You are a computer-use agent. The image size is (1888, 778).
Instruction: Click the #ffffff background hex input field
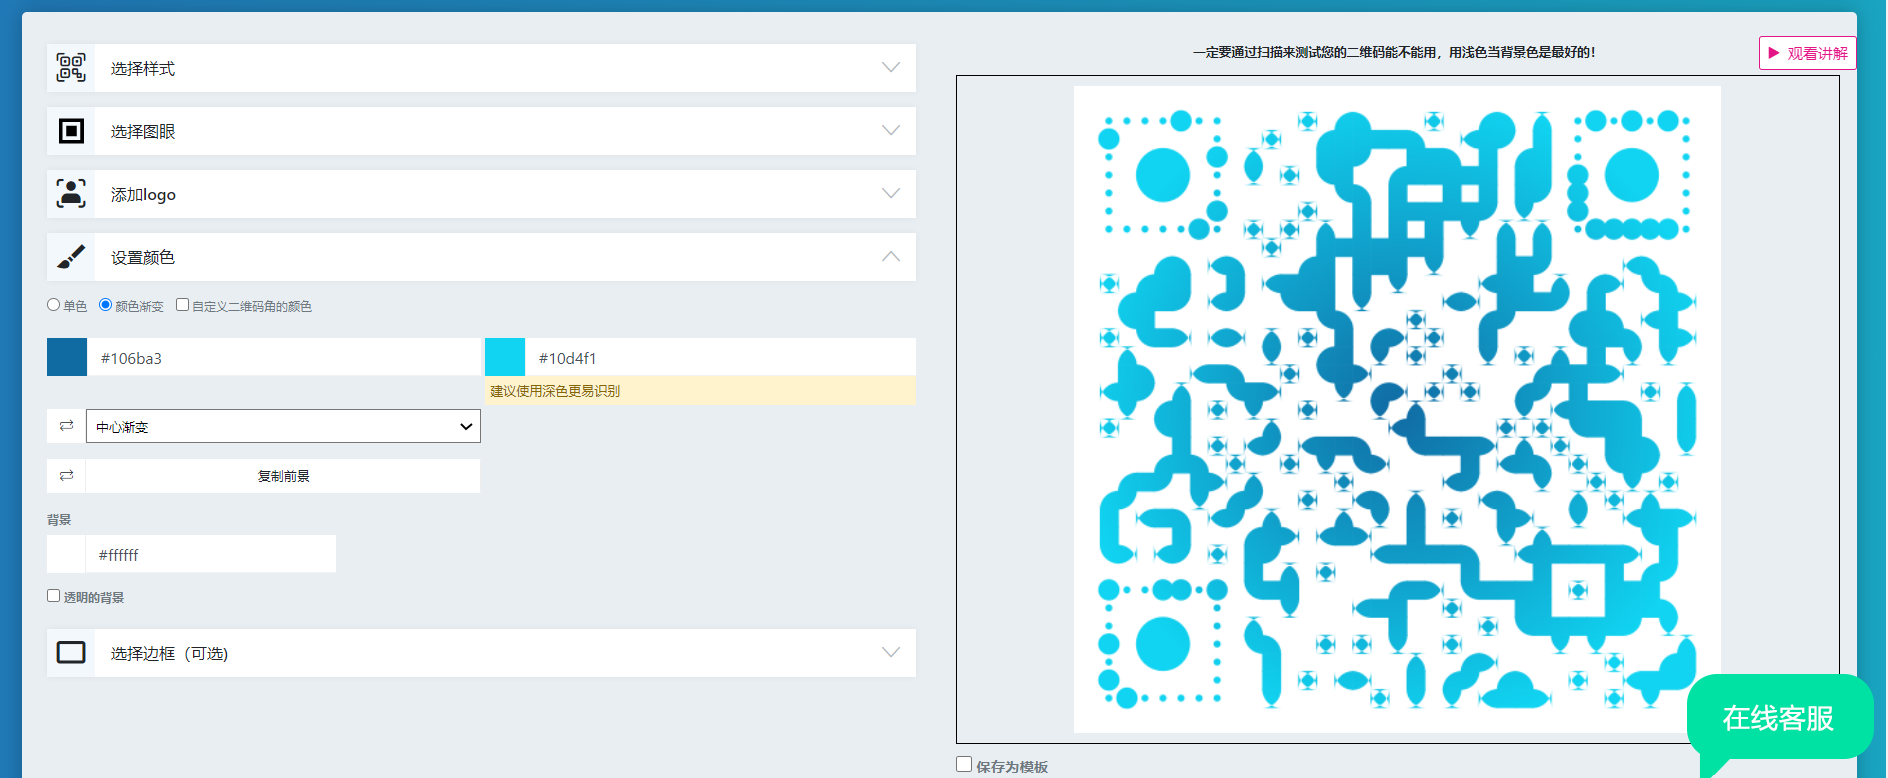coord(211,554)
